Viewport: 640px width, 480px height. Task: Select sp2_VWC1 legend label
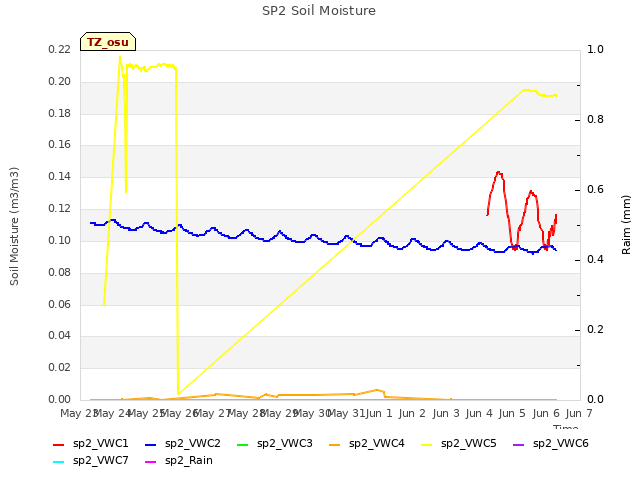point(100,443)
